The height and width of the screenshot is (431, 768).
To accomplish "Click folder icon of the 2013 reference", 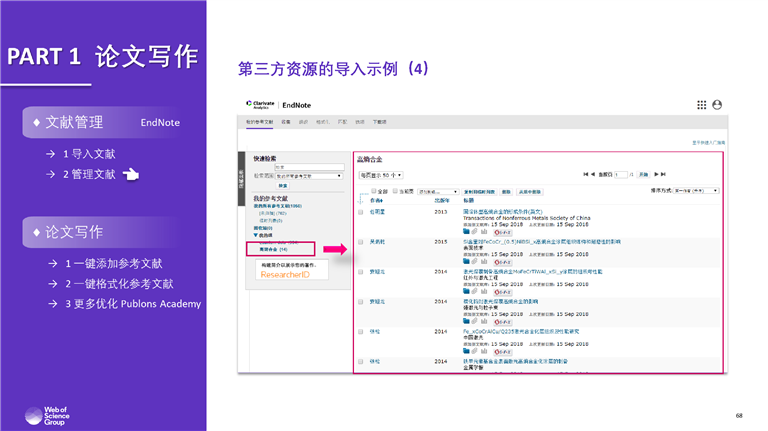I will [466, 231].
